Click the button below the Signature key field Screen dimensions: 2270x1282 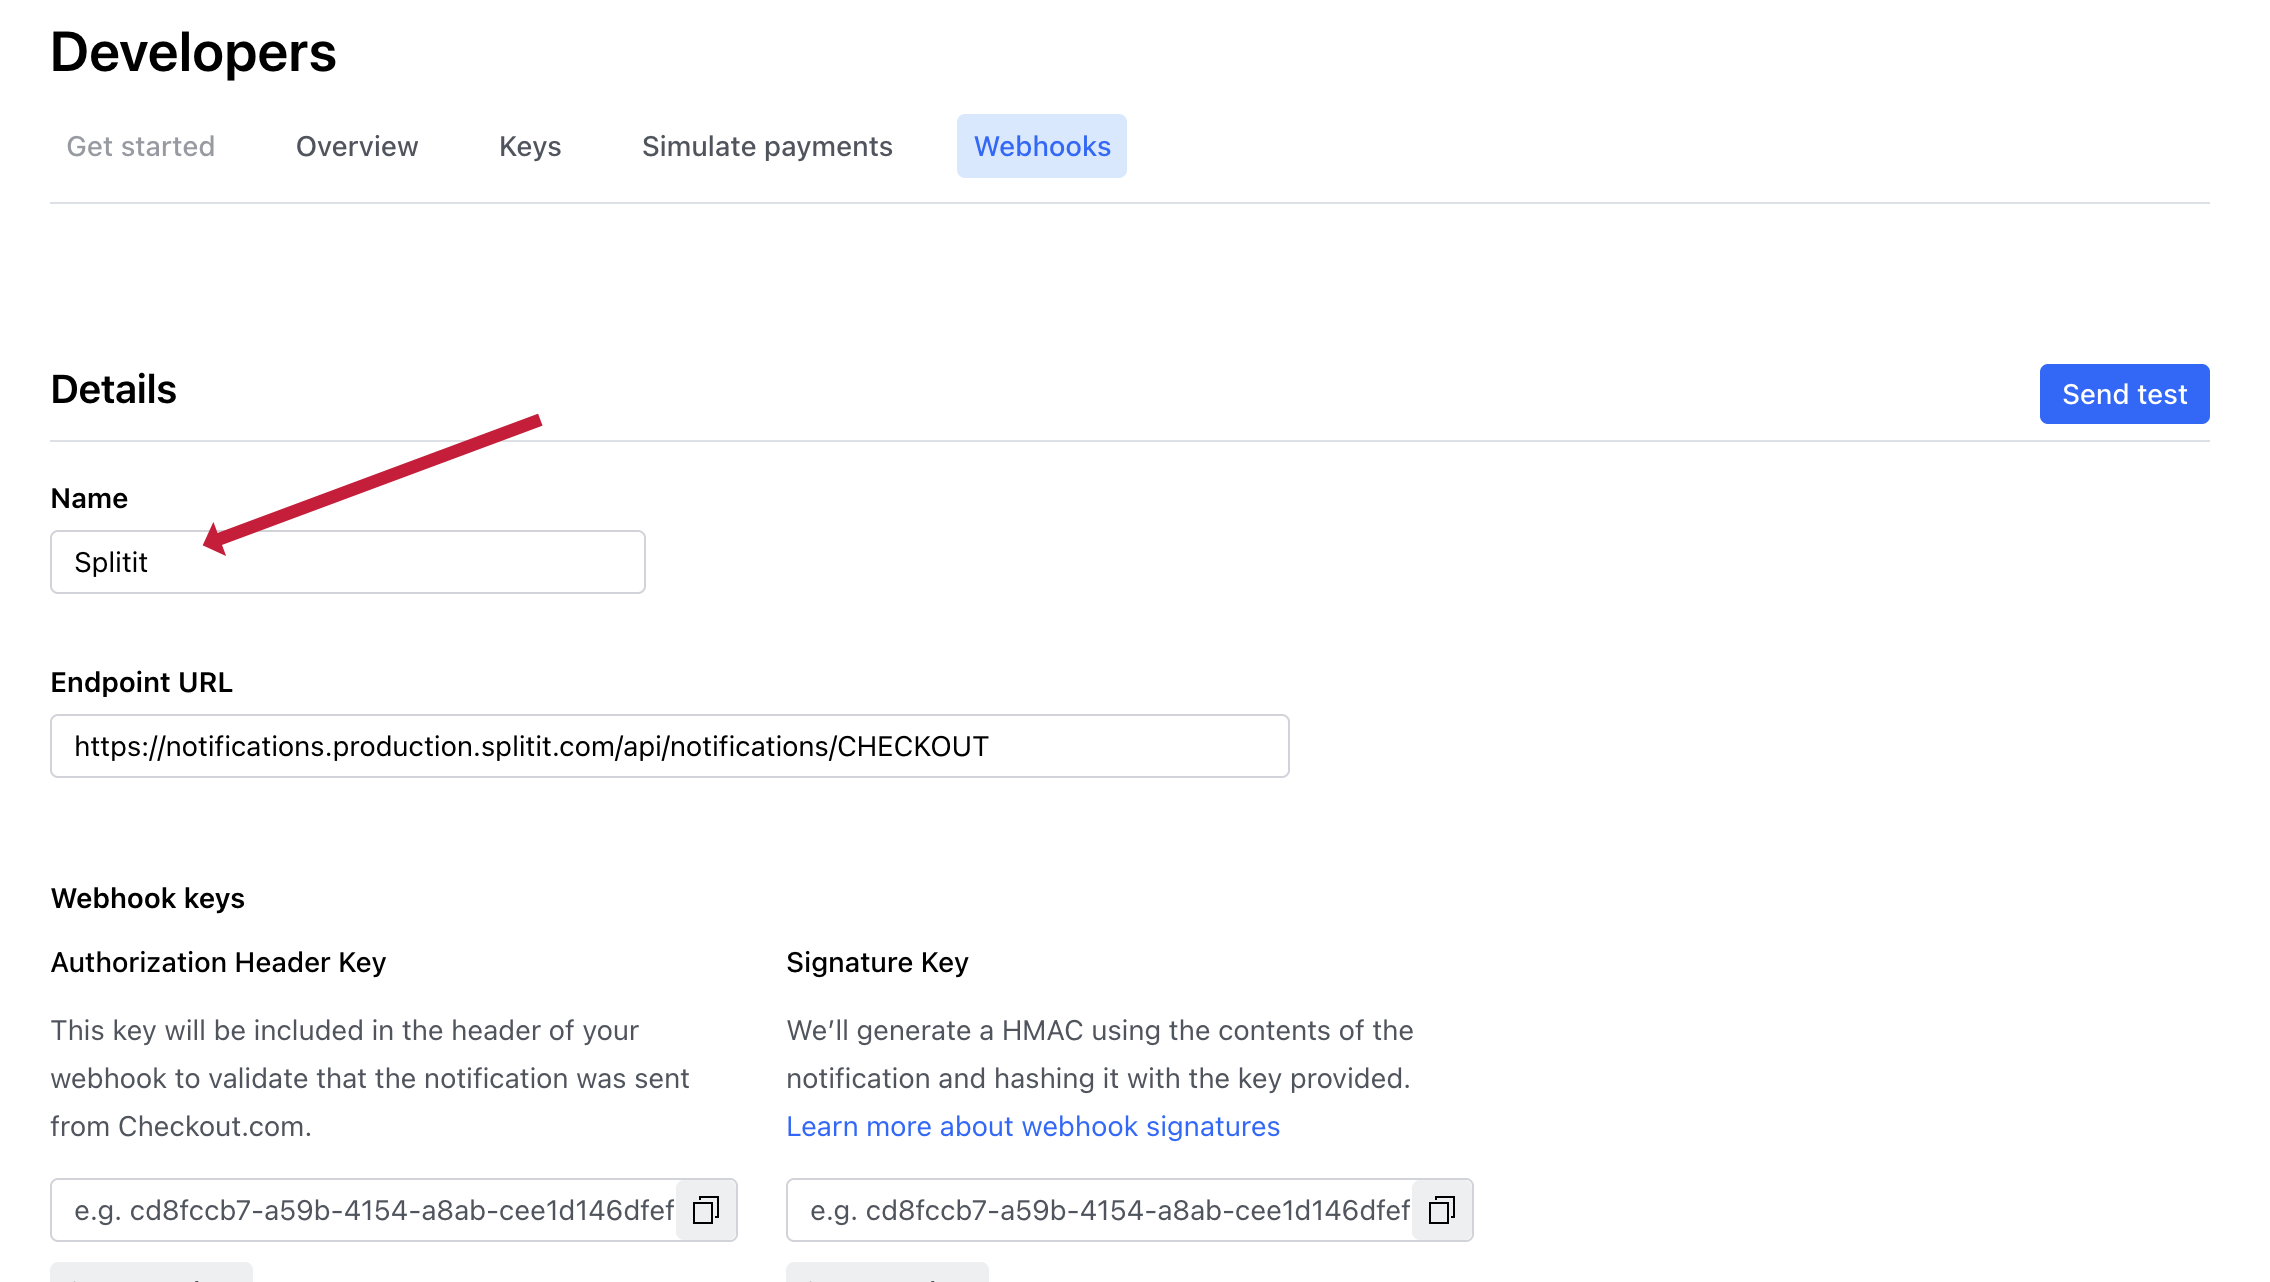[888, 1273]
